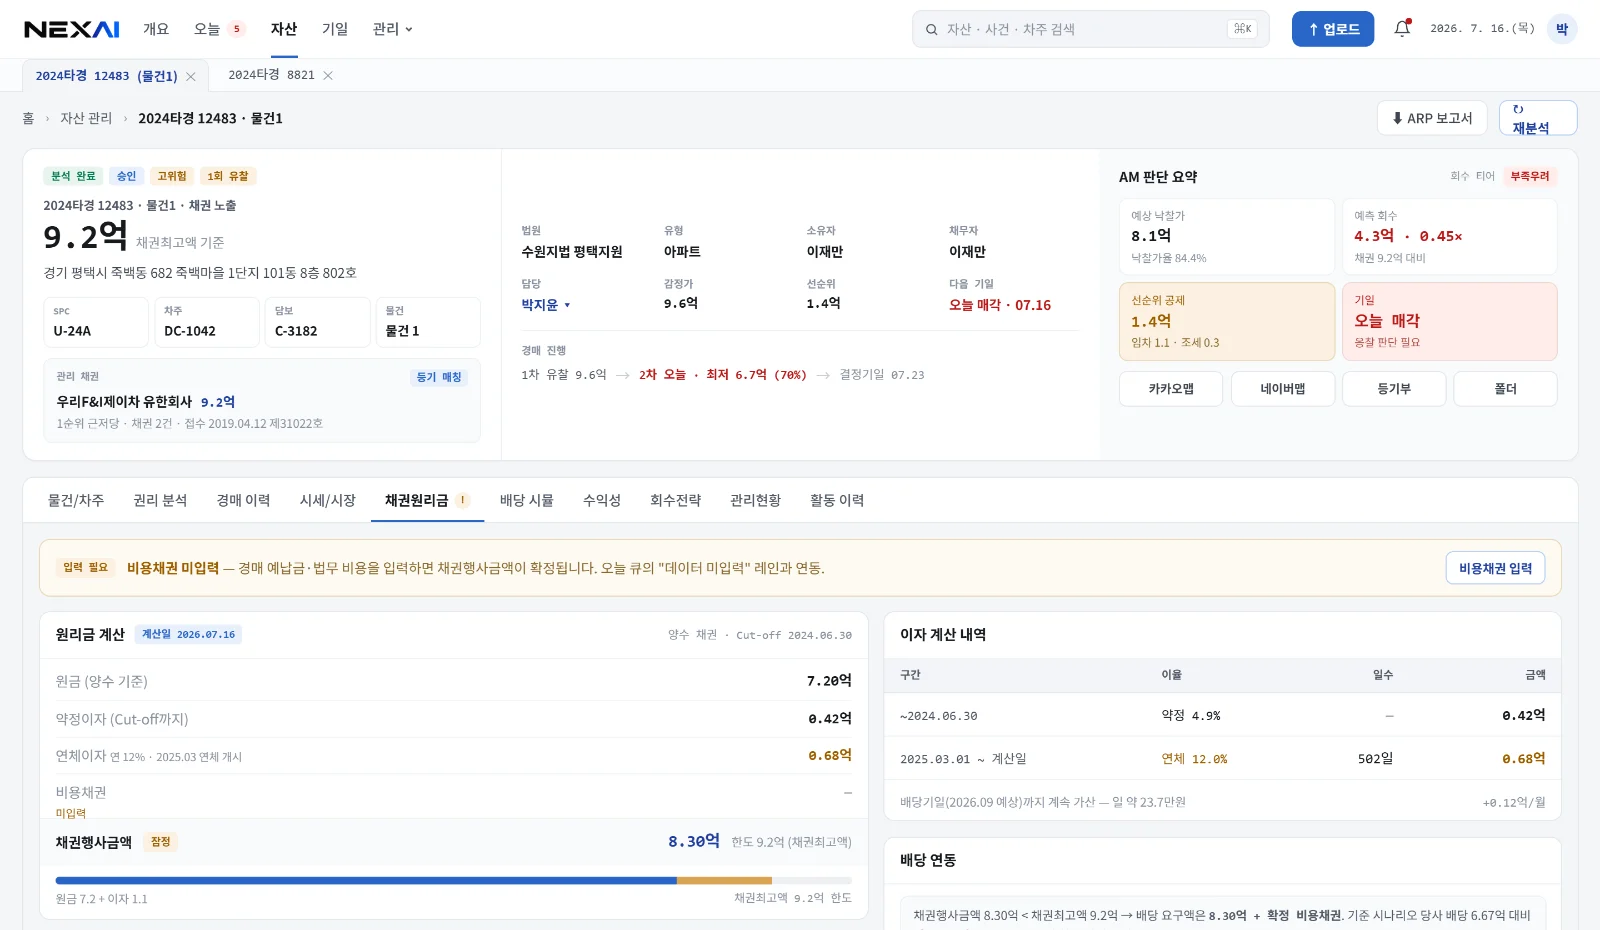Click 오늘 매각 · 07.16 next date

[1000, 305]
